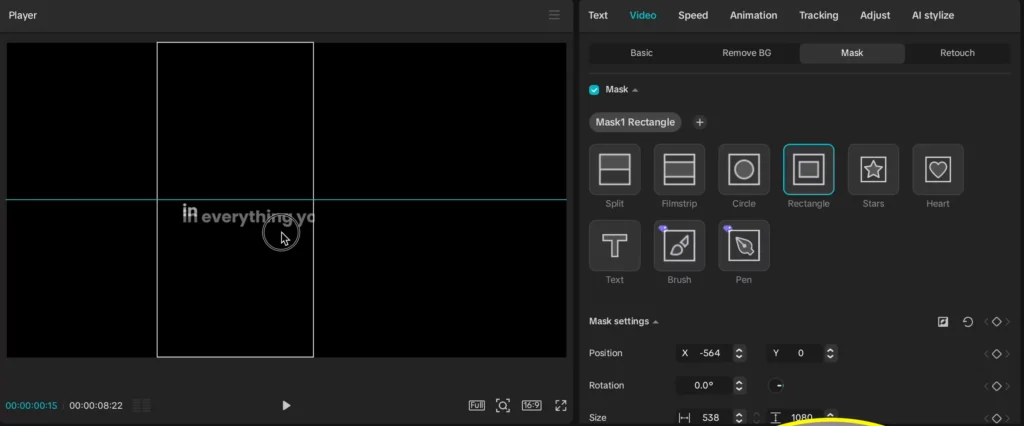
Task: Click the Size width input field
Action: [x=705, y=418]
